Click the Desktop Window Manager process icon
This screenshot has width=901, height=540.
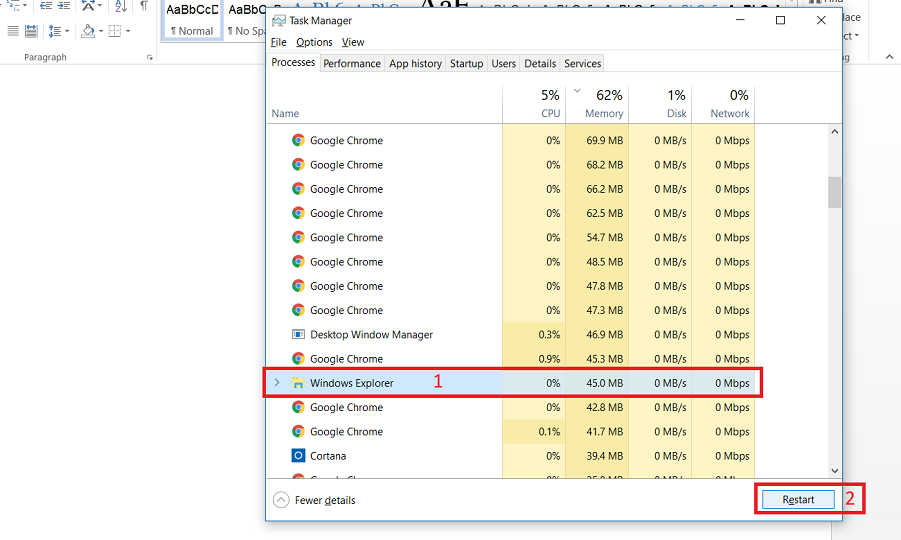(x=298, y=334)
